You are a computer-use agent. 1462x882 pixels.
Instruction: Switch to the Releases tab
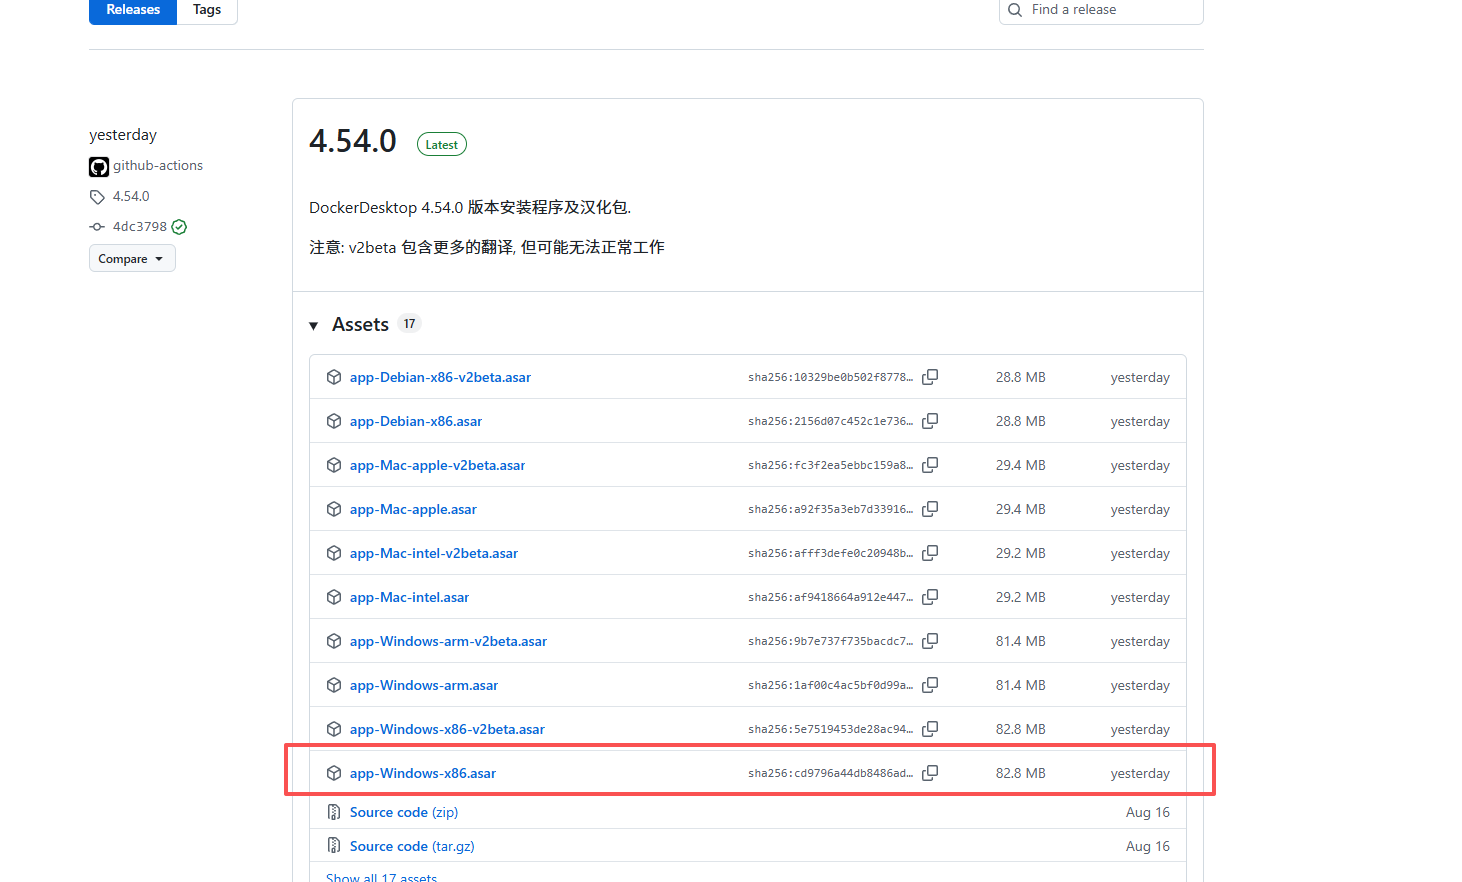pyautogui.click(x=133, y=10)
